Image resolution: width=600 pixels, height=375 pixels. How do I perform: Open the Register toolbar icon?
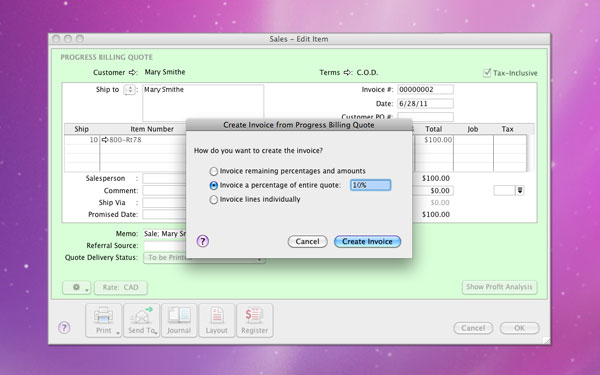pyautogui.click(x=254, y=321)
